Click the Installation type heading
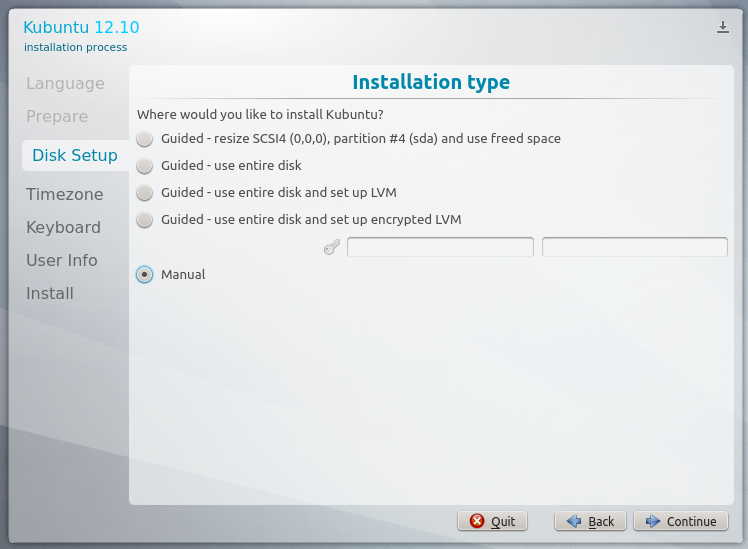 pyautogui.click(x=431, y=82)
